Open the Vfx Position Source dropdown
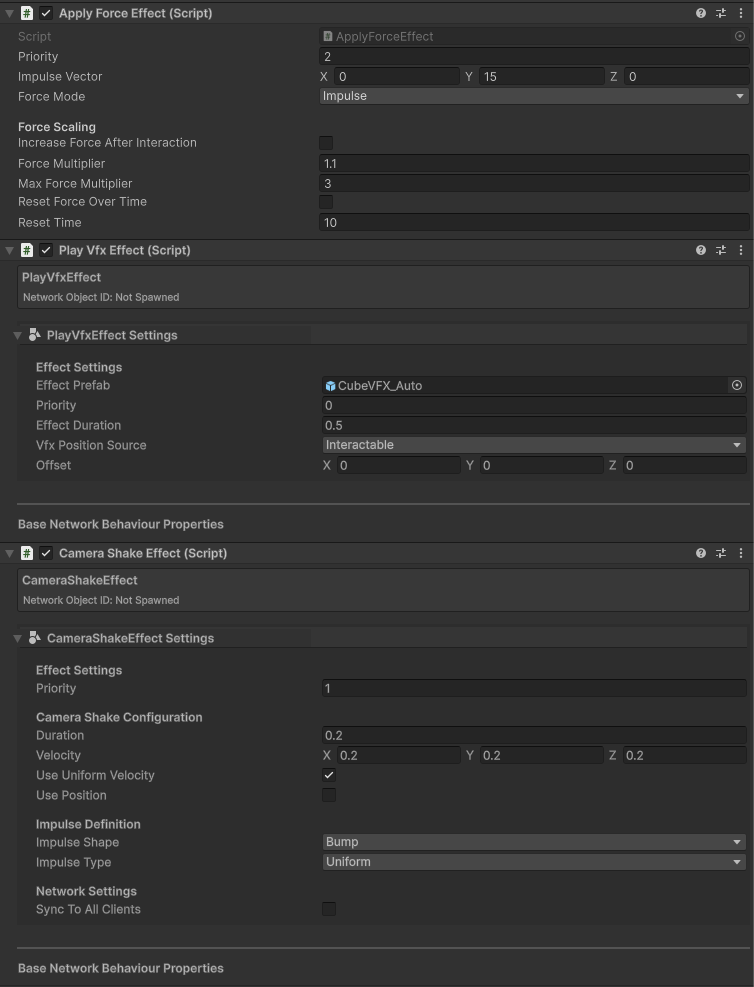Image resolution: width=754 pixels, height=987 pixels. 534,445
